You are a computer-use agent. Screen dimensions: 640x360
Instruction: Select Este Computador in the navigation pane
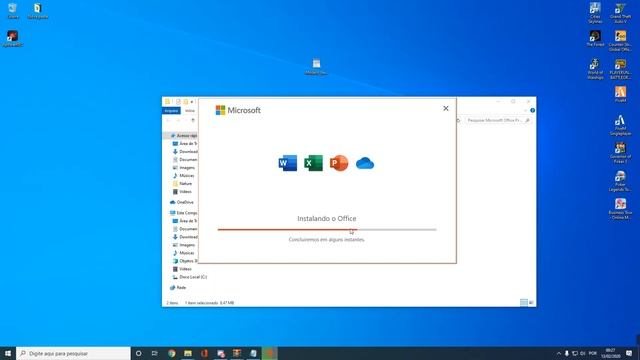click(x=184, y=213)
